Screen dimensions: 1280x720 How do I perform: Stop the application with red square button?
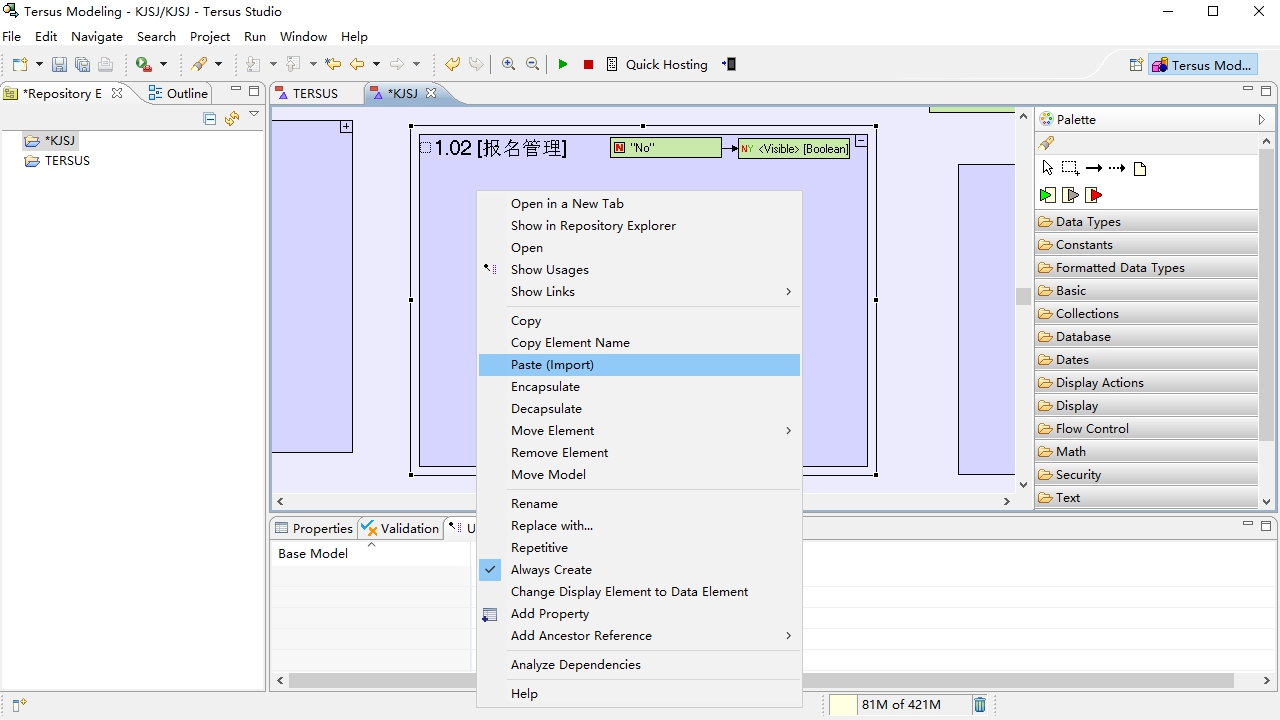[x=588, y=64]
